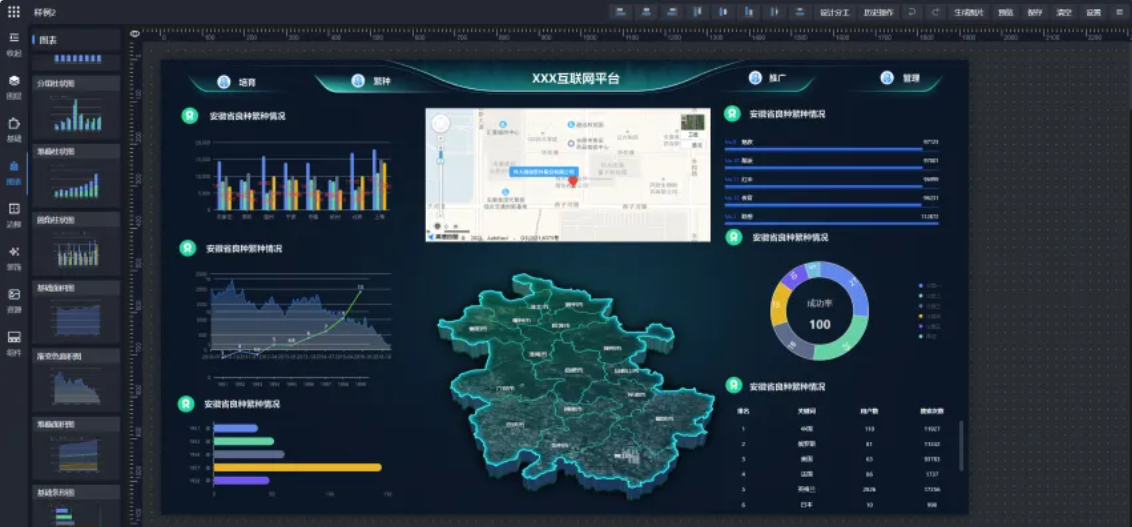Click the yellow legend dot beside the donut chart

click(x=920, y=315)
